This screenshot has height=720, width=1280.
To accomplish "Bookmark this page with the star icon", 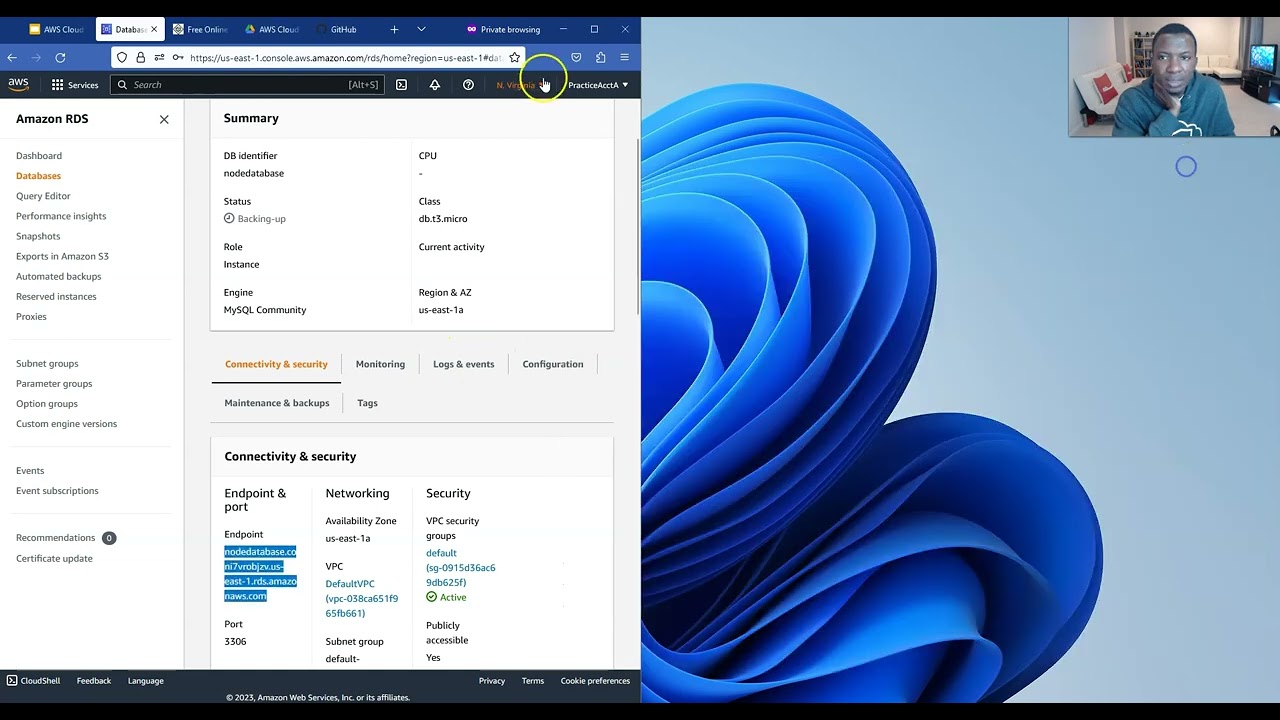I will click(515, 58).
